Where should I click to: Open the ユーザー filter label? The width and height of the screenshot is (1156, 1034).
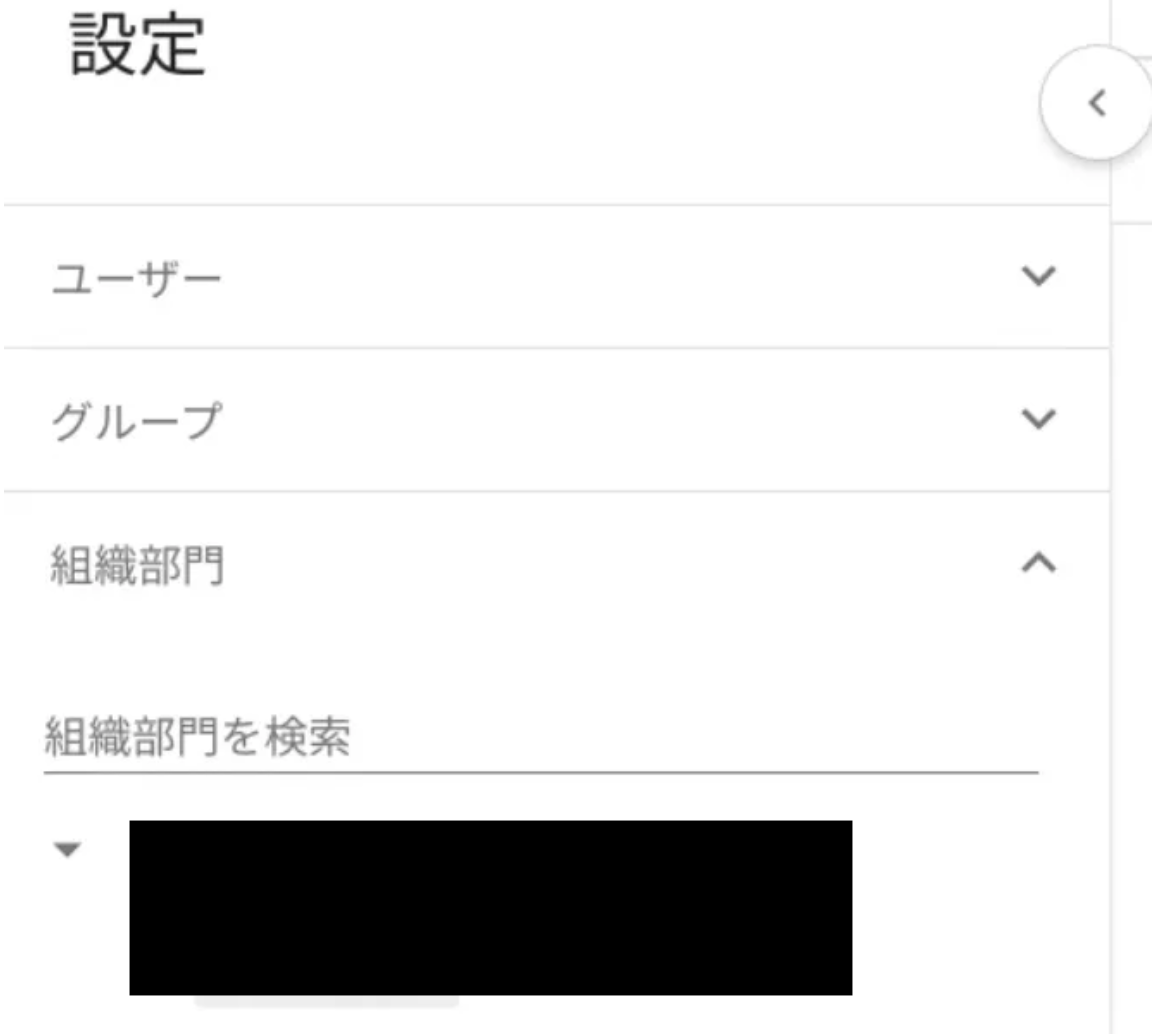[136, 279]
